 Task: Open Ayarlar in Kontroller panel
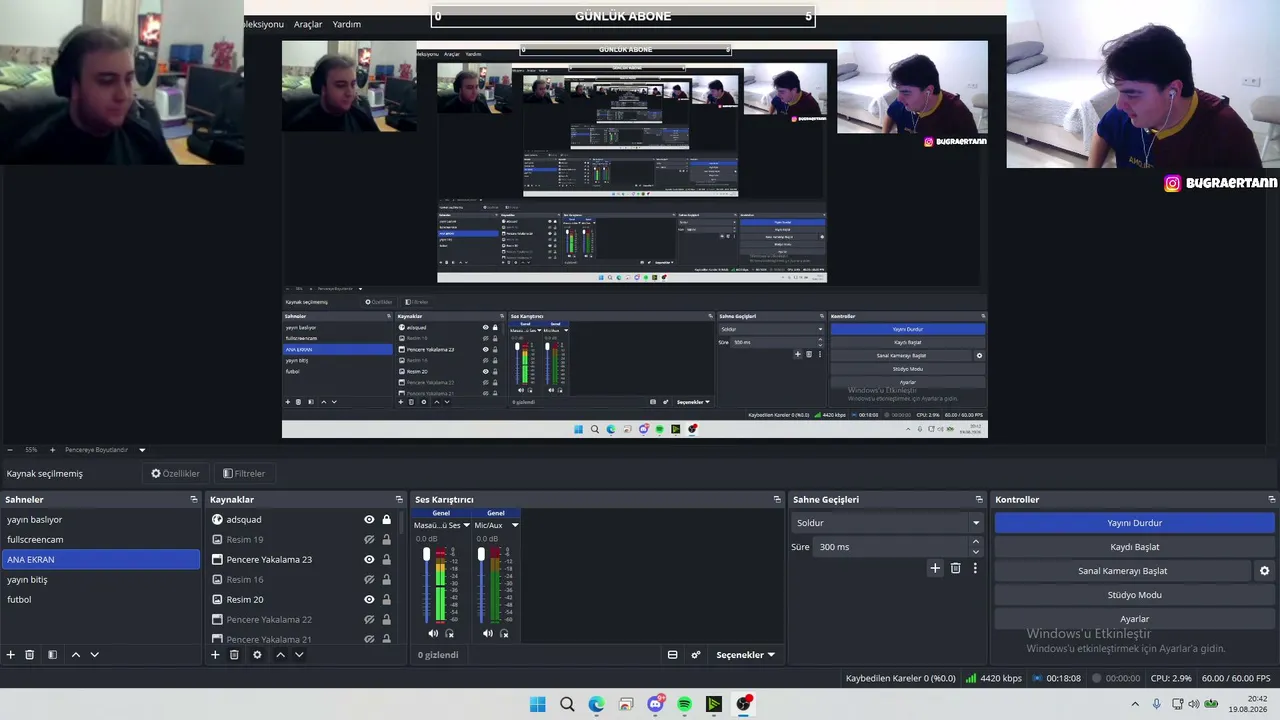click(1135, 619)
